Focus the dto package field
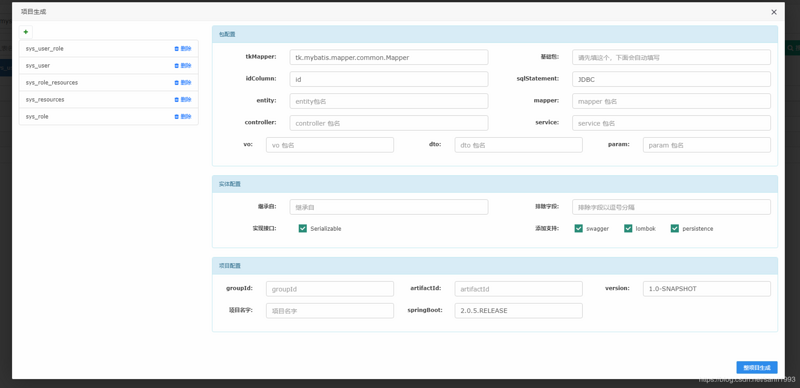This screenshot has width=800, height=388. click(518, 145)
